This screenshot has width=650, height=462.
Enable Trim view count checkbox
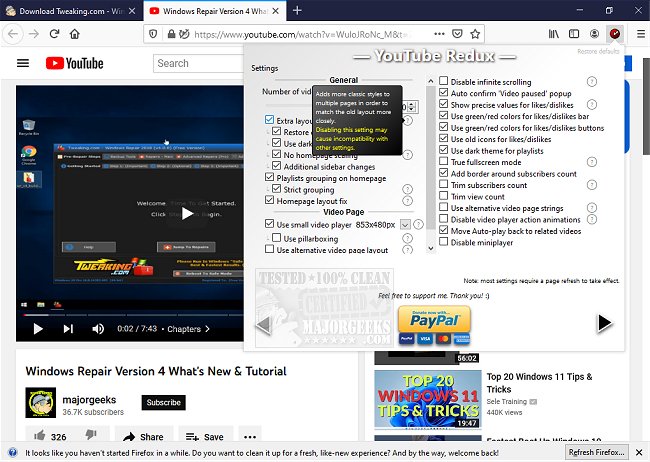444,196
